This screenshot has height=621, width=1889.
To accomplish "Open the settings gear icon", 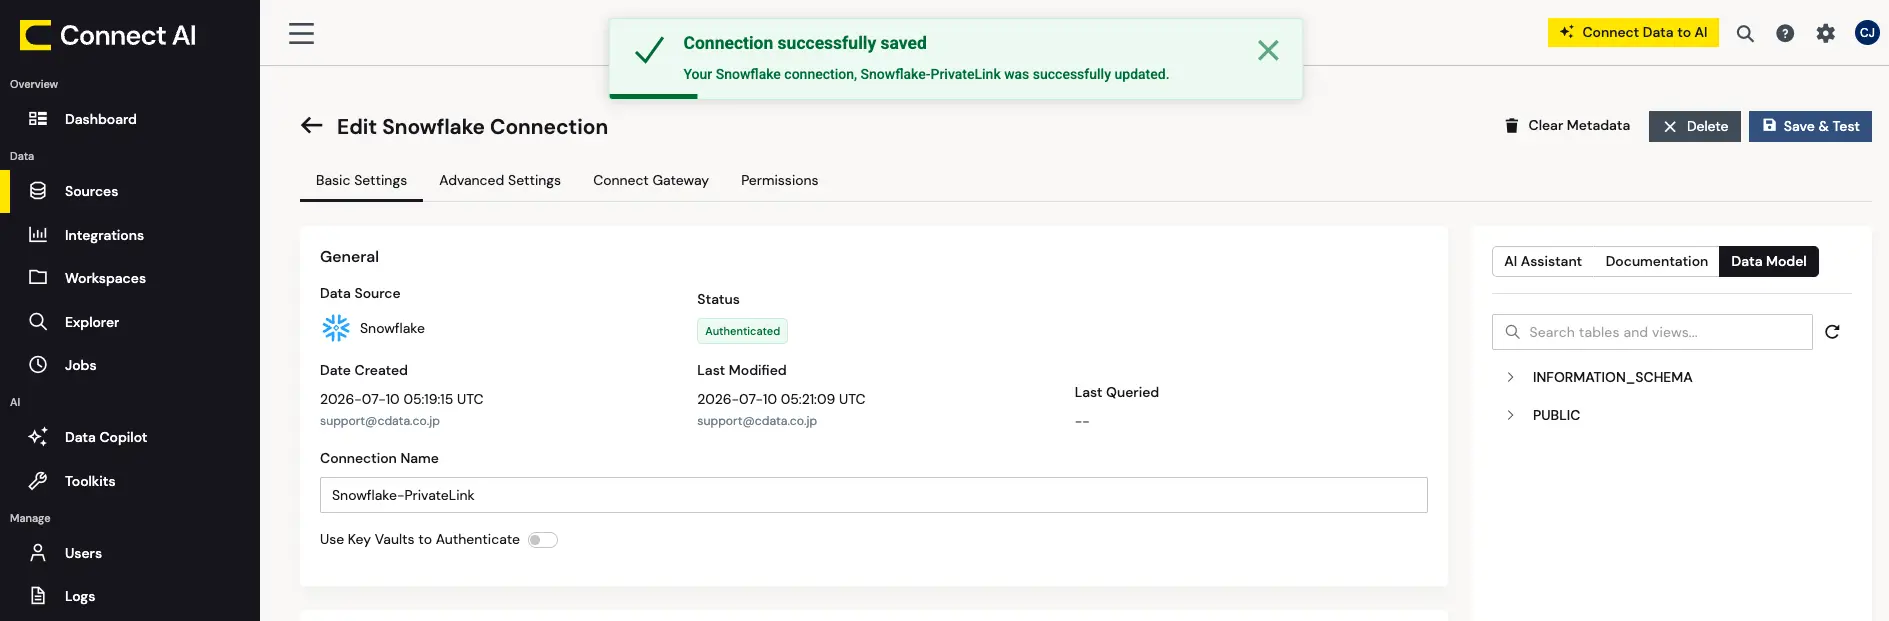I will click(1826, 33).
